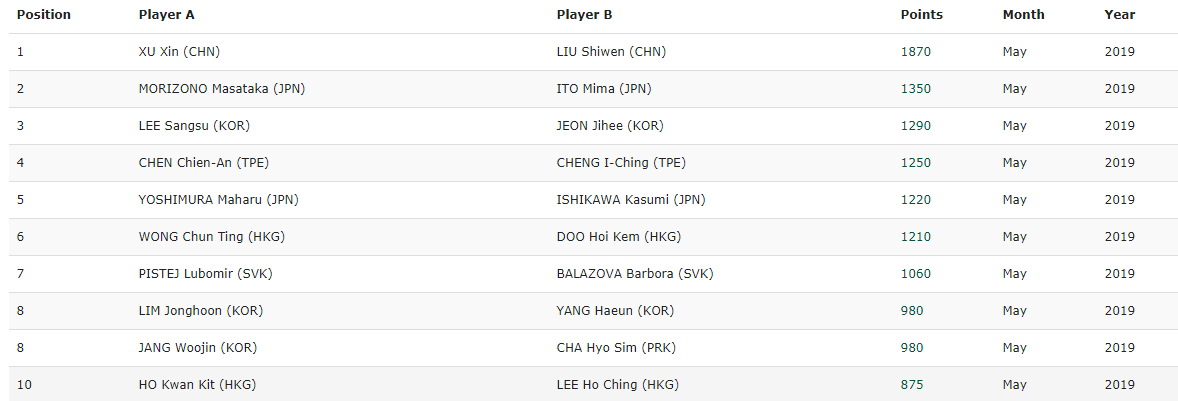Open the 1060 points value

point(916,273)
